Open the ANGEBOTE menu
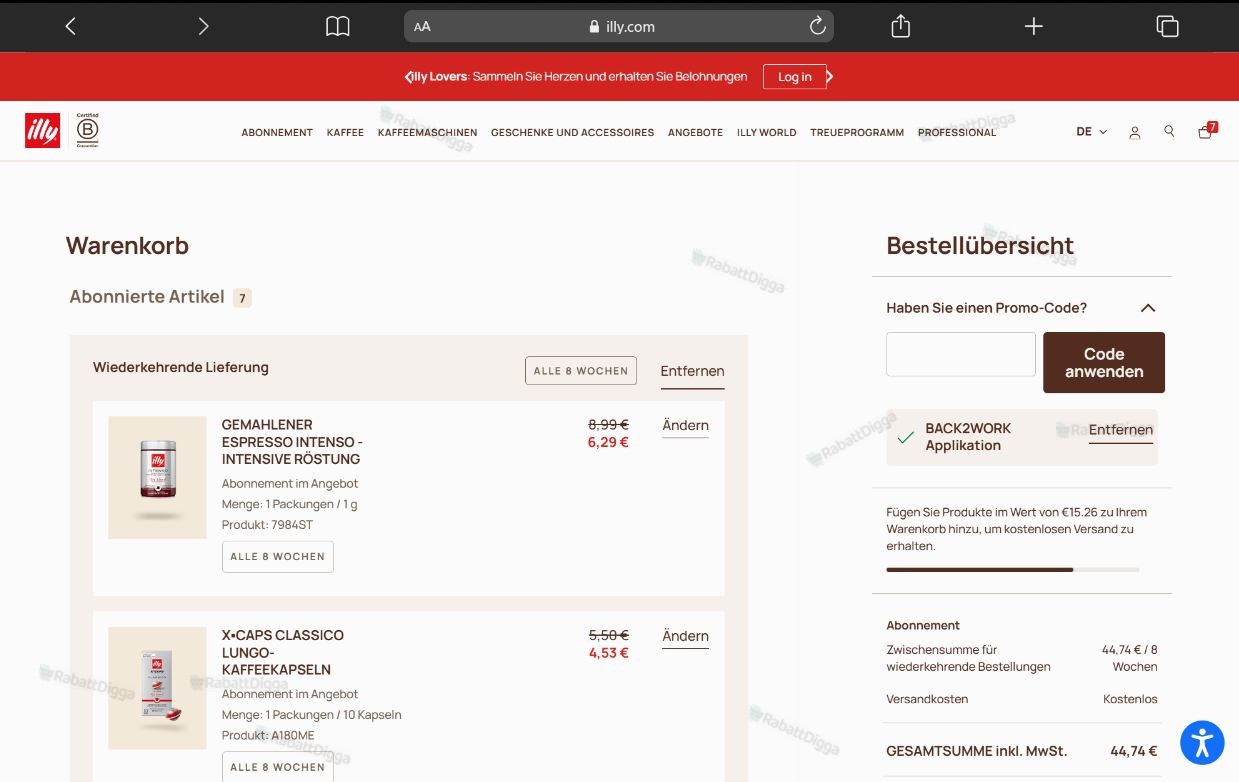Image resolution: width=1239 pixels, height=782 pixels. pyautogui.click(x=695, y=132)
